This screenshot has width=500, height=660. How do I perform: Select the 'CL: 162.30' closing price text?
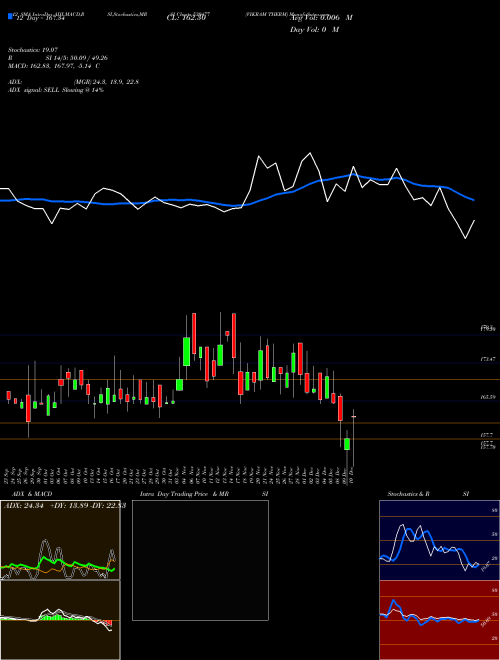(x=186, y=18)
